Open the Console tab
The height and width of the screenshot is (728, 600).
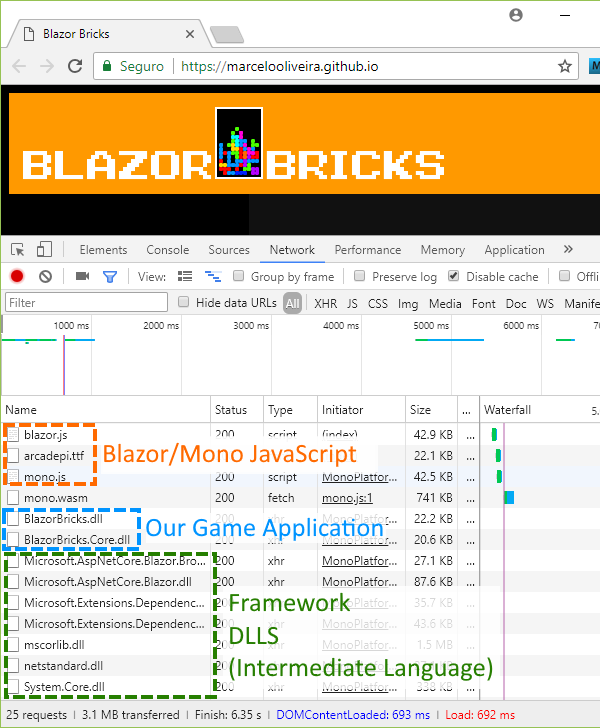click(x=168, y=250)
